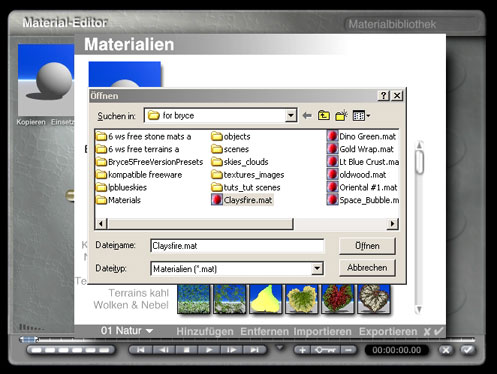Click the play button in timeline
Image resolution: width=497 pixels, height=374 pixels.
click(209, 350)
